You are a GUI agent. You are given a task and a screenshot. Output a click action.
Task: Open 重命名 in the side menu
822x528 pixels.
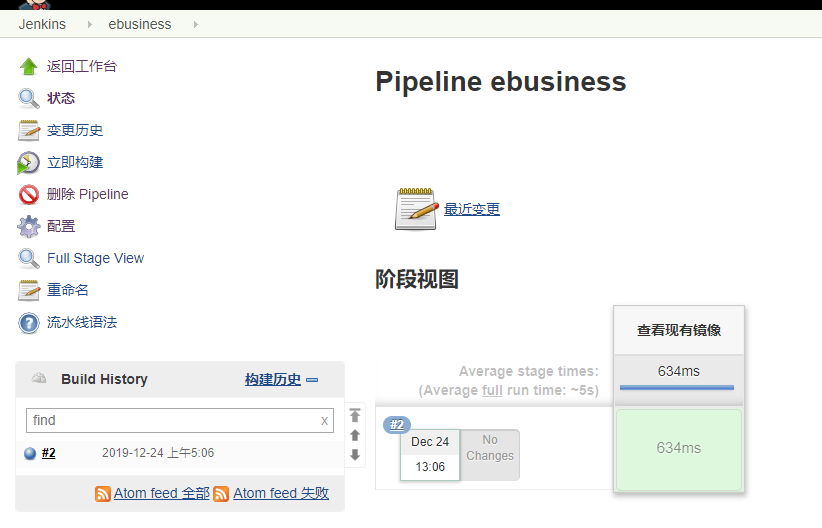tap(68, 290)
